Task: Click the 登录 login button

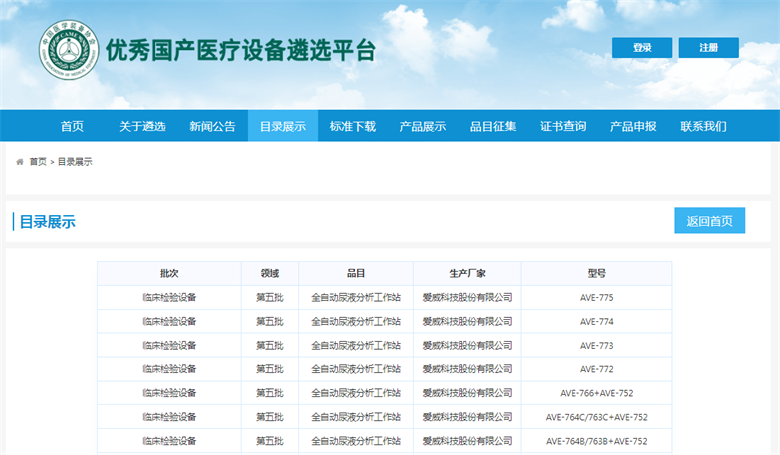Action: tap(641, 48)
